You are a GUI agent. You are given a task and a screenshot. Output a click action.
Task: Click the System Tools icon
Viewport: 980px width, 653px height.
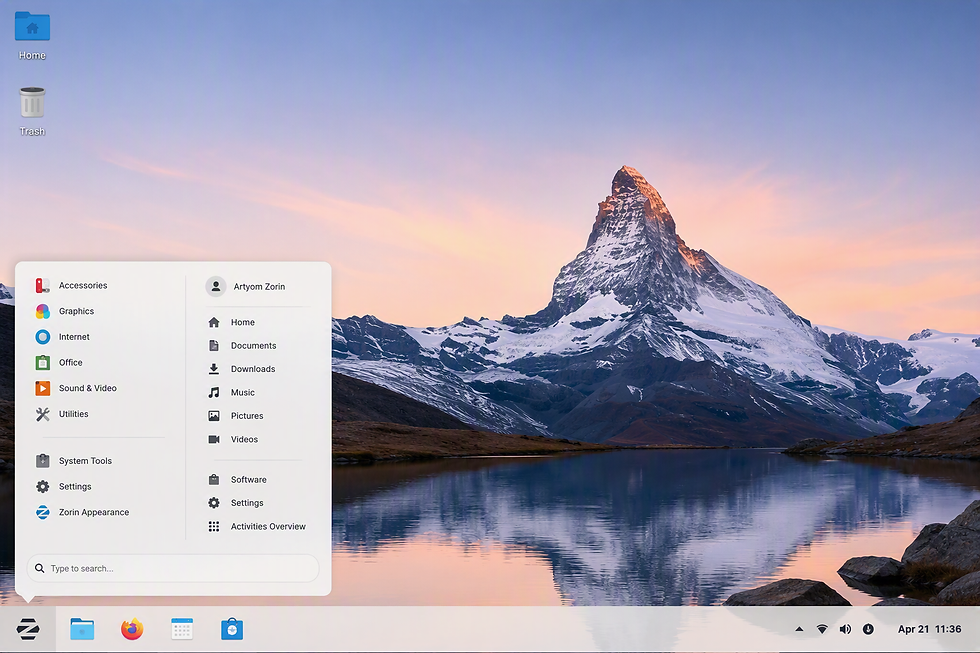pyautogui.click(x=42, y=461)
